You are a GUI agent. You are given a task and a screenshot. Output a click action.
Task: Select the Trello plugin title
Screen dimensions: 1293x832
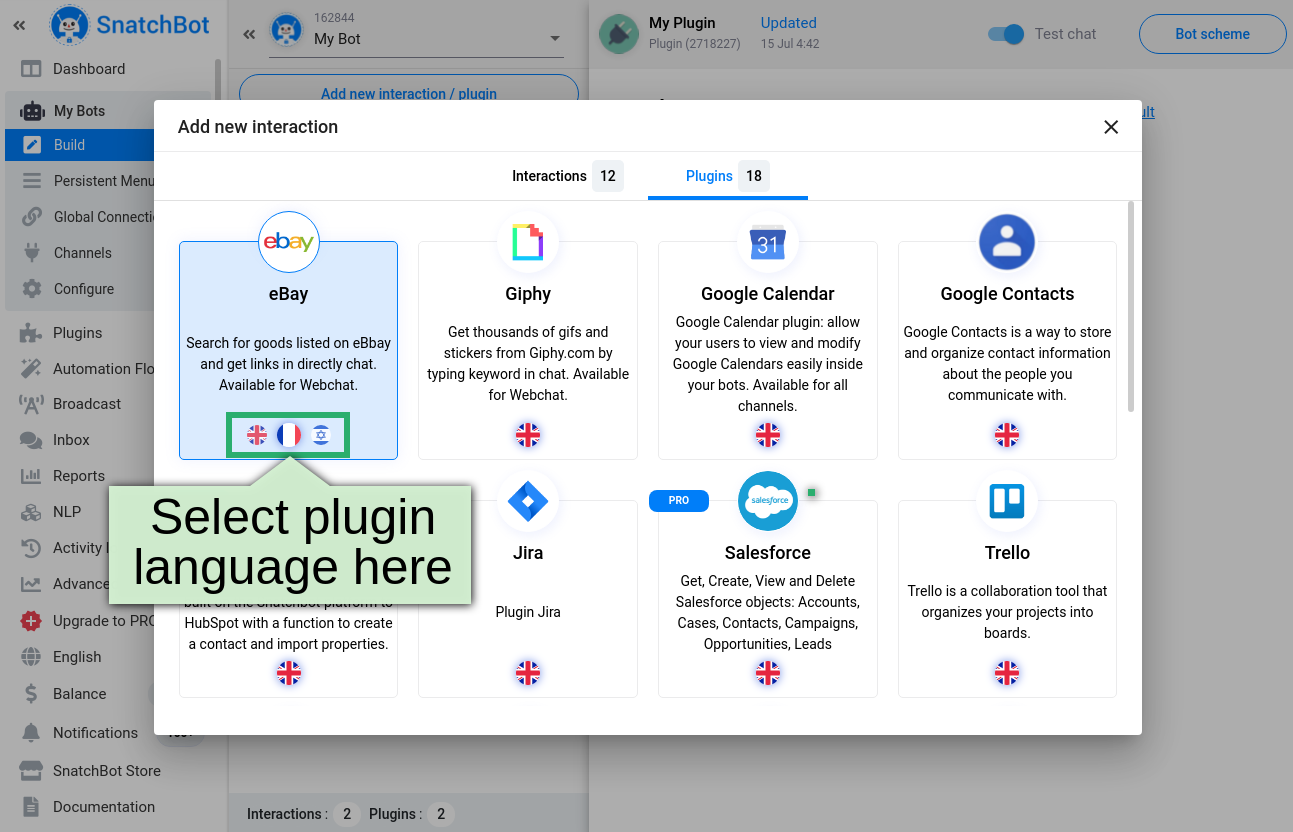click(1007, 553)
